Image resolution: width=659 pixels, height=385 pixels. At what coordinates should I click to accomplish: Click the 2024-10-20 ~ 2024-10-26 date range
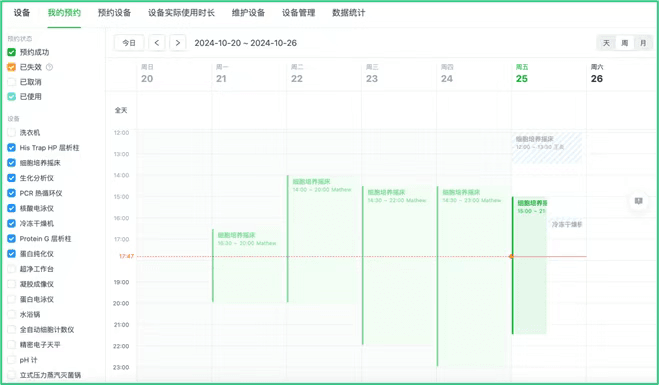coord(245,43)
